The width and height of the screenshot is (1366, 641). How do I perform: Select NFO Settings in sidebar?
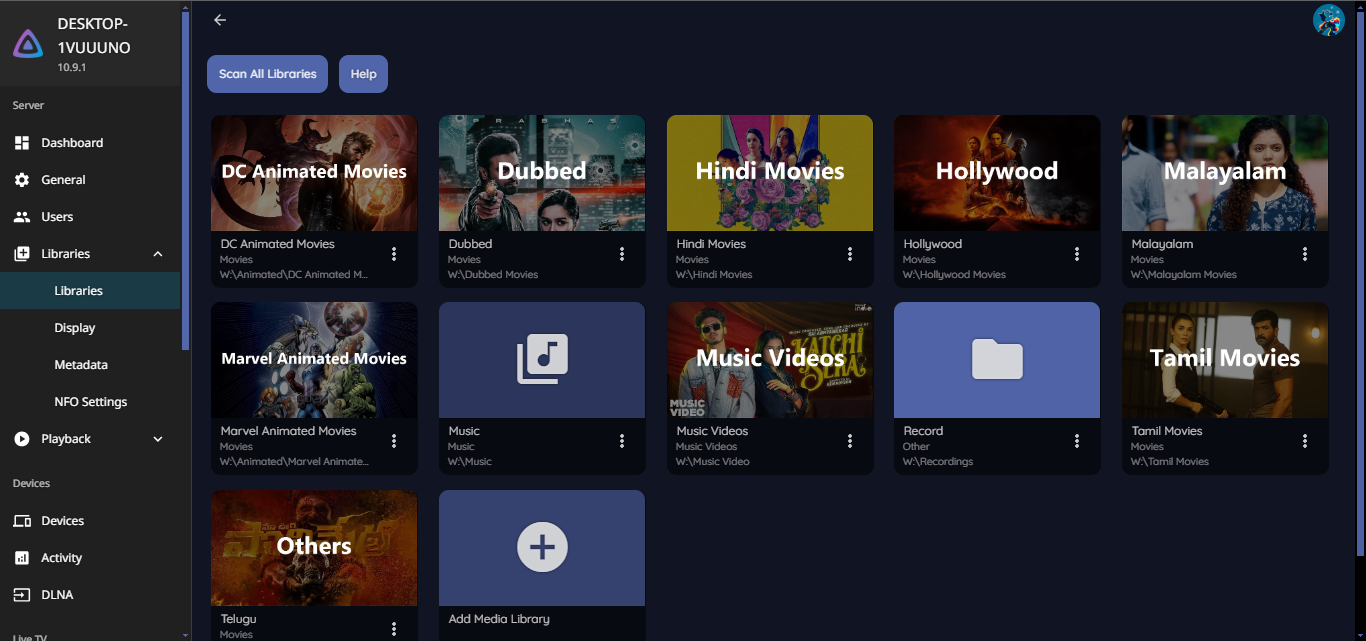[90, 402]
